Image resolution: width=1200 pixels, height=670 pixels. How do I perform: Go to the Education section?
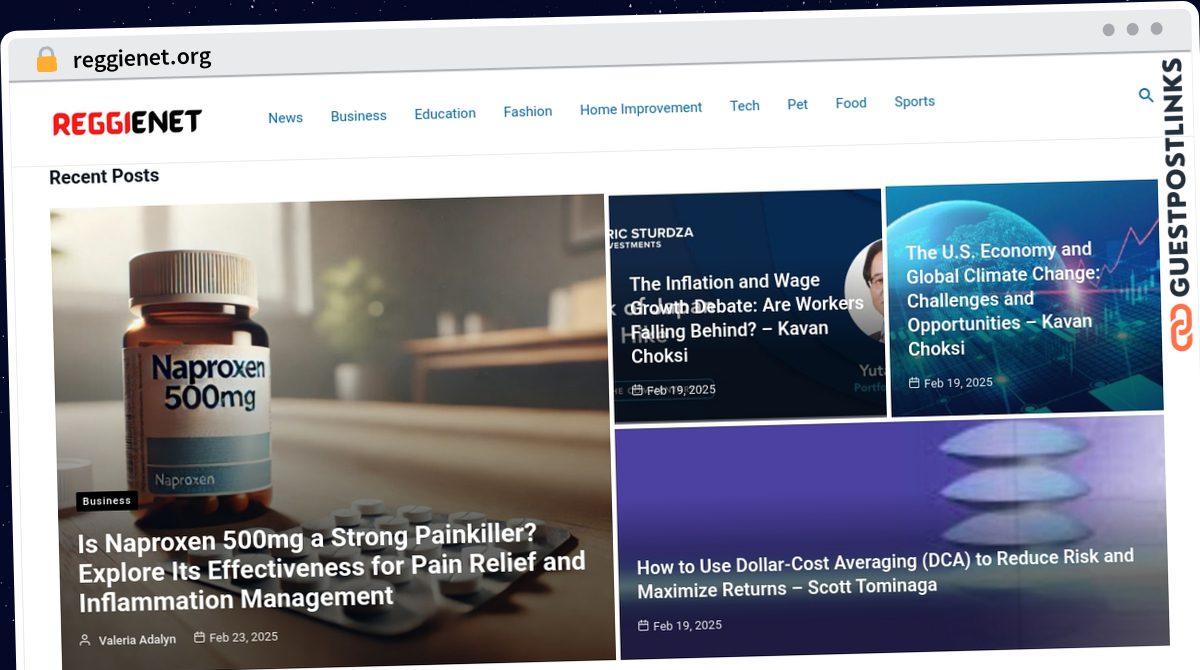(x=445, y=114)
